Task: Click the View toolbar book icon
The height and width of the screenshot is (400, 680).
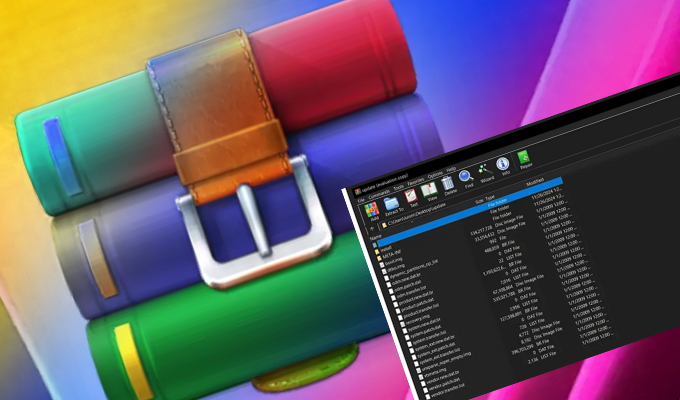Action: click(x=429, y=189)
